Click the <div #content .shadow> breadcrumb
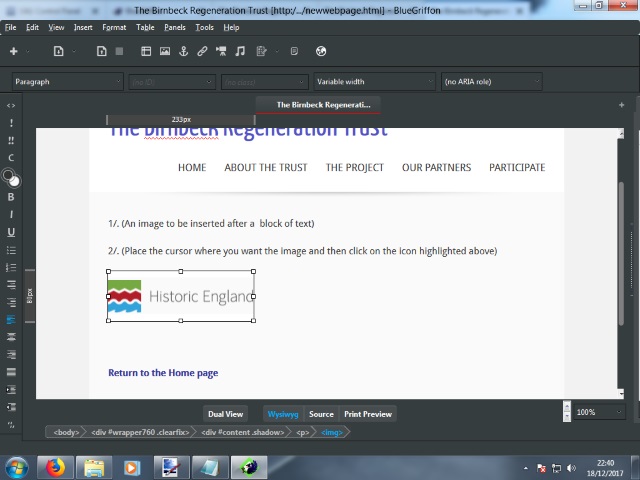 [x=242, y=432]
